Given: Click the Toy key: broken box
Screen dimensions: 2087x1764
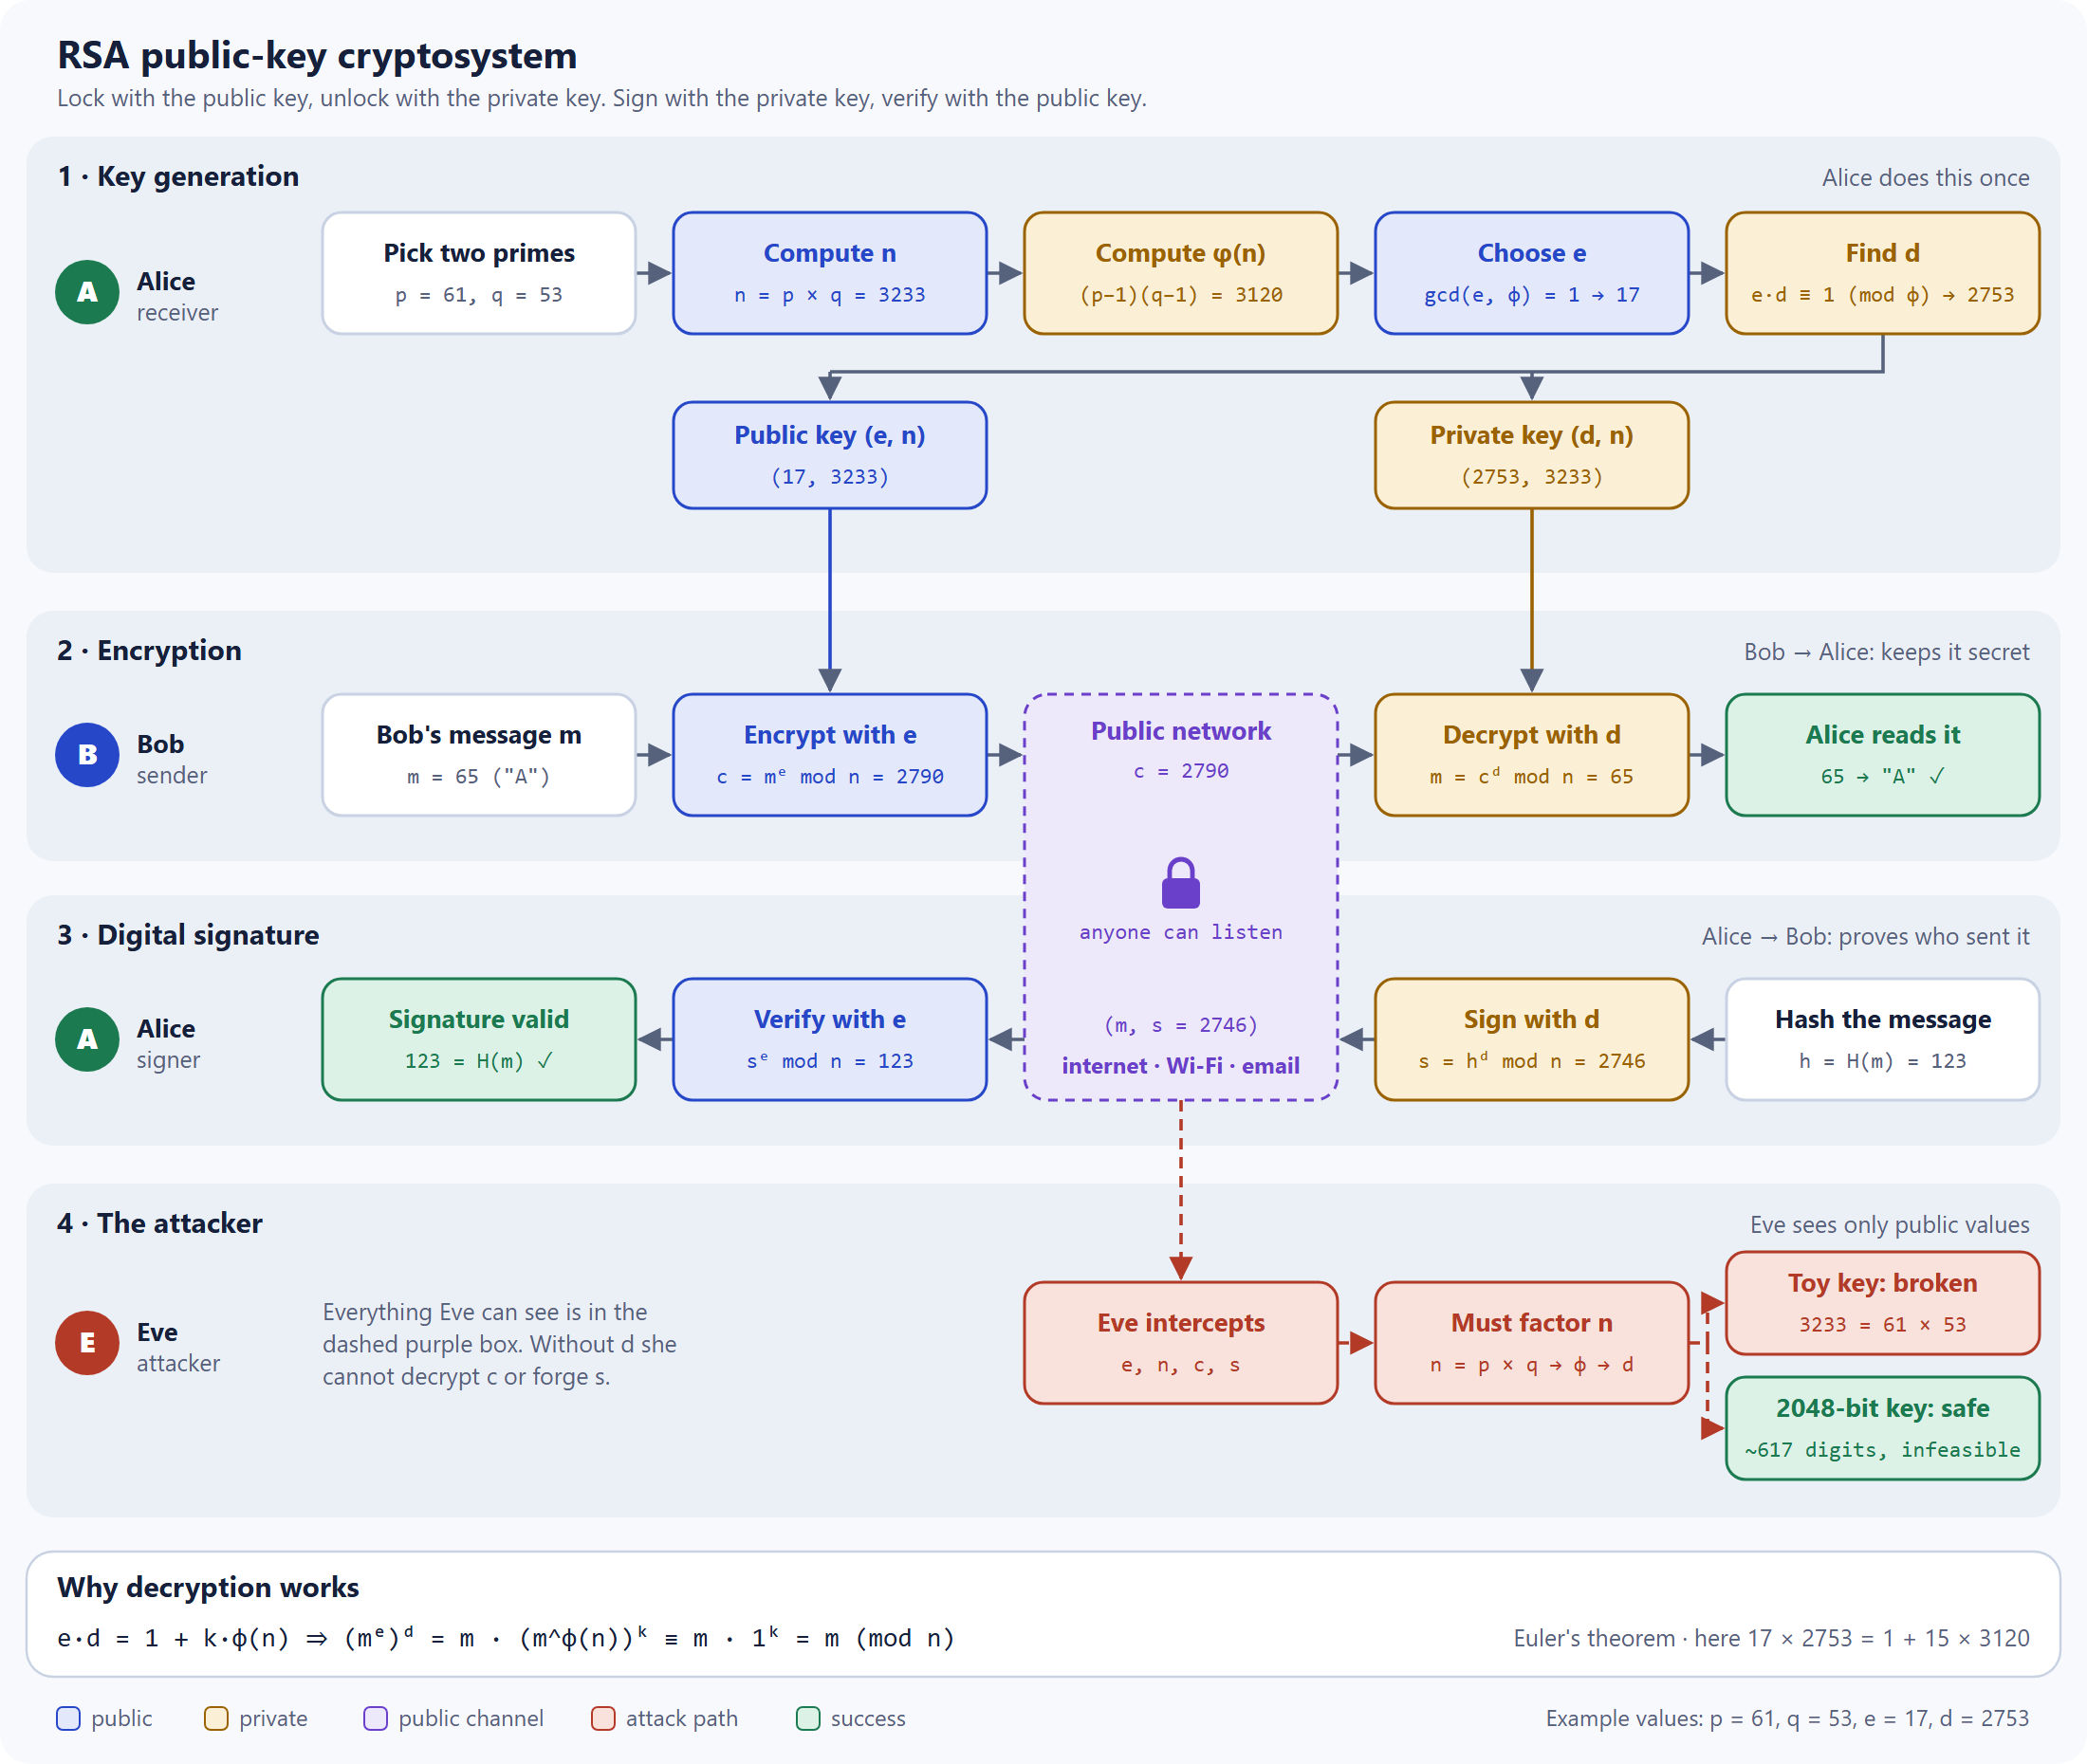Looking at the screenshot, I should pyautogui.click(x=1883, y=1303).
